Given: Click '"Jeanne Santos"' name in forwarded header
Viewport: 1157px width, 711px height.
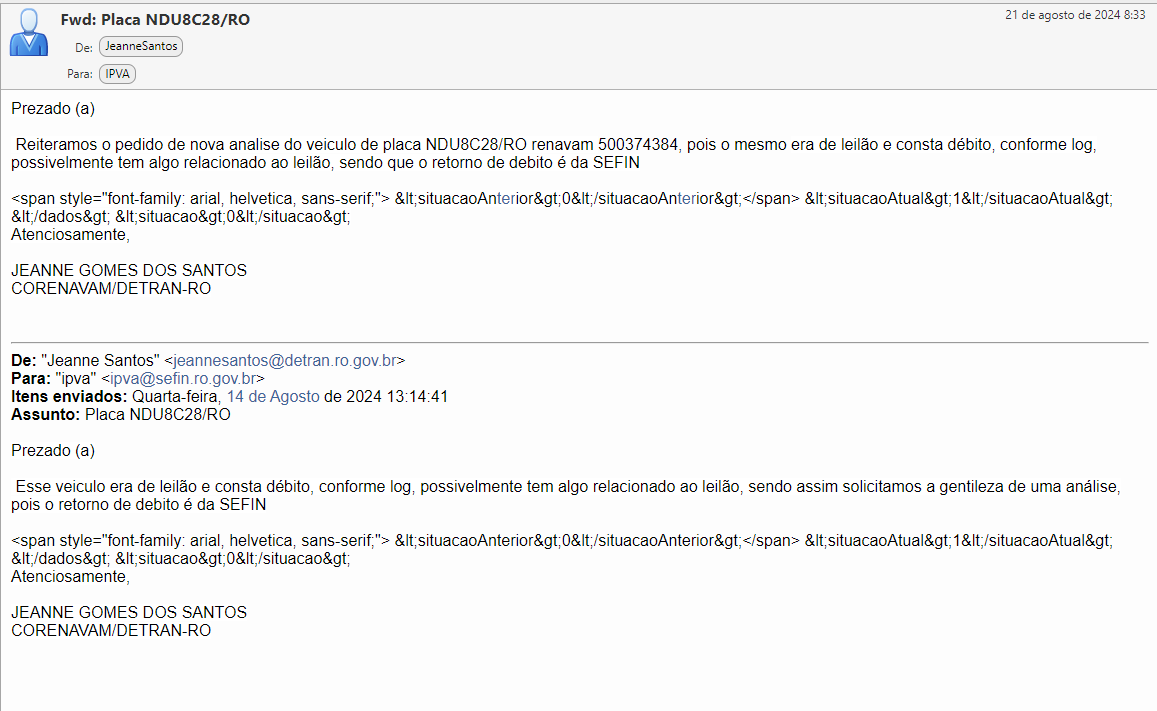Looking at the screenshot, I should pyautogui.click(x=100, y=361).
